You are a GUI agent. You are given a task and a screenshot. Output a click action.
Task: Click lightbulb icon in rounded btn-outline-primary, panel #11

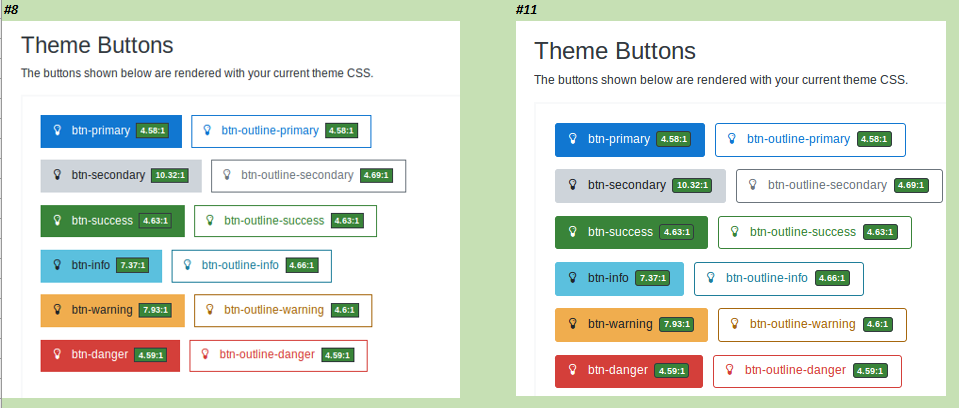731,139
